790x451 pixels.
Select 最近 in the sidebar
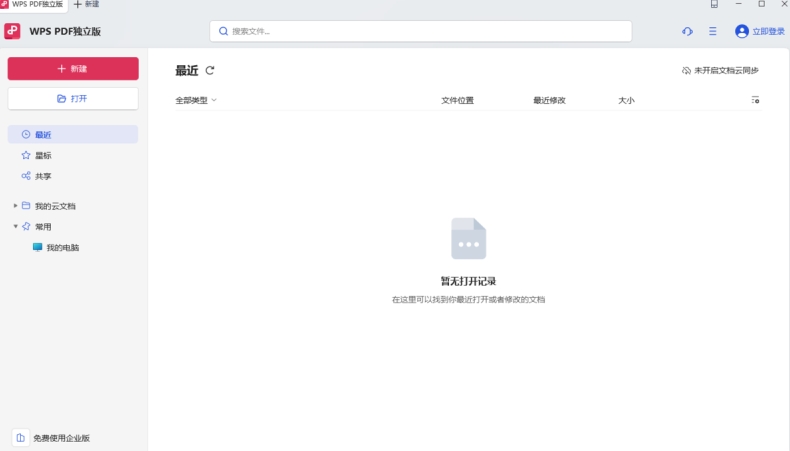[73, 135]
